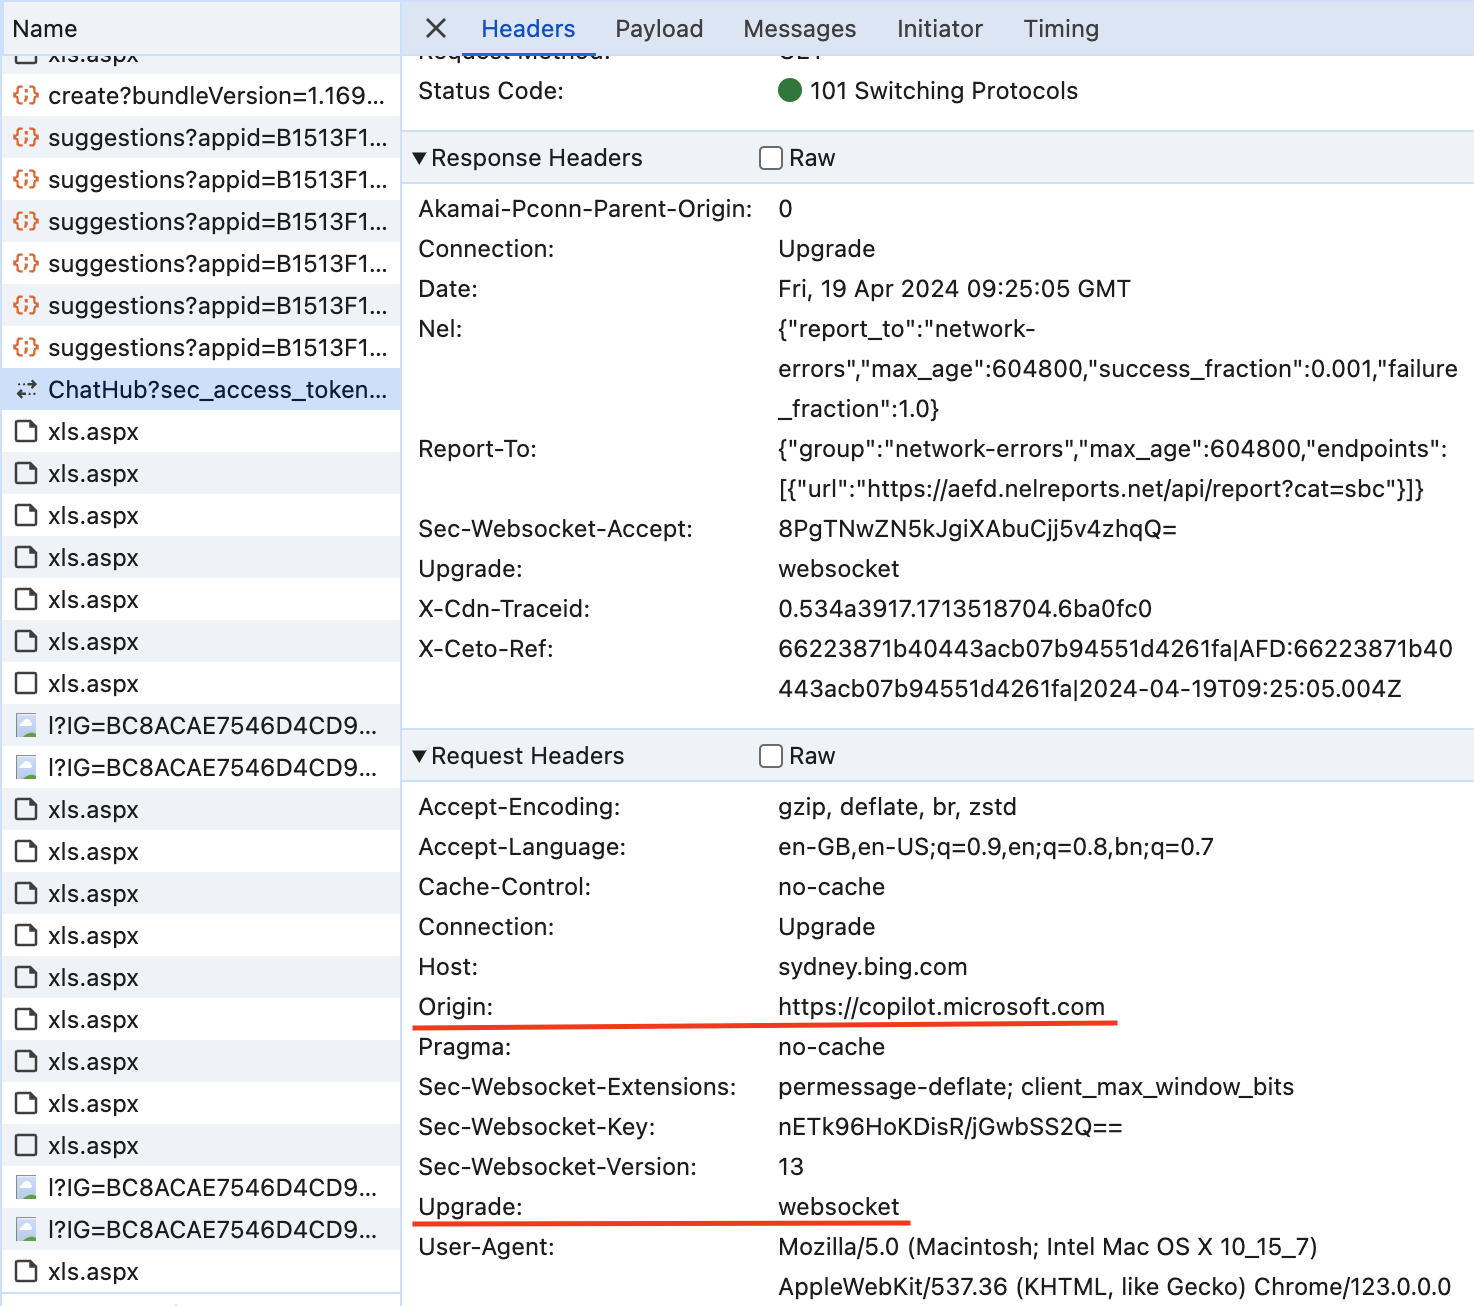Collapse the Request Headers section

point(420,756)
